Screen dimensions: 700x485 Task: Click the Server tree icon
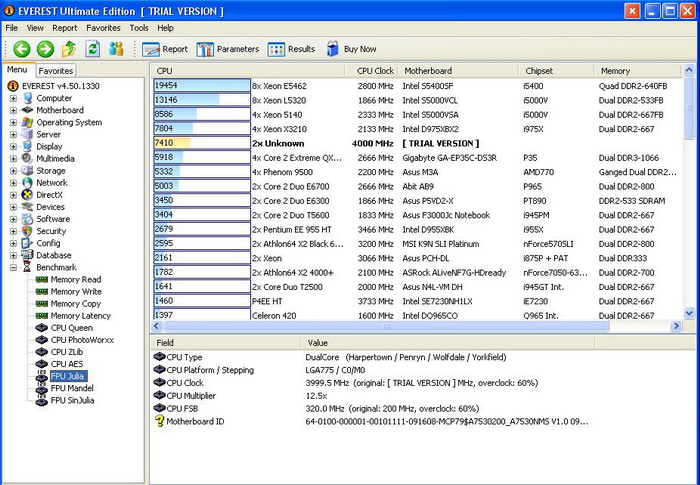[x=27, y=134]
